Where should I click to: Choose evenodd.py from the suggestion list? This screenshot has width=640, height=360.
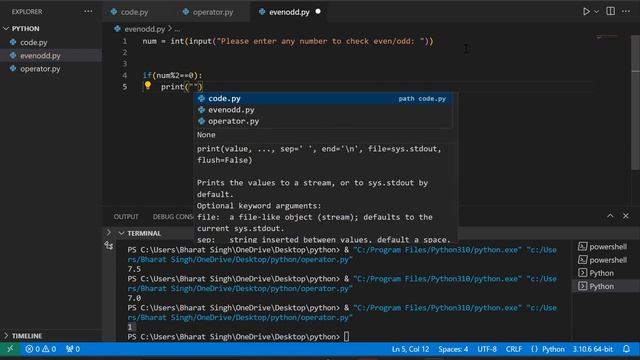322,110
